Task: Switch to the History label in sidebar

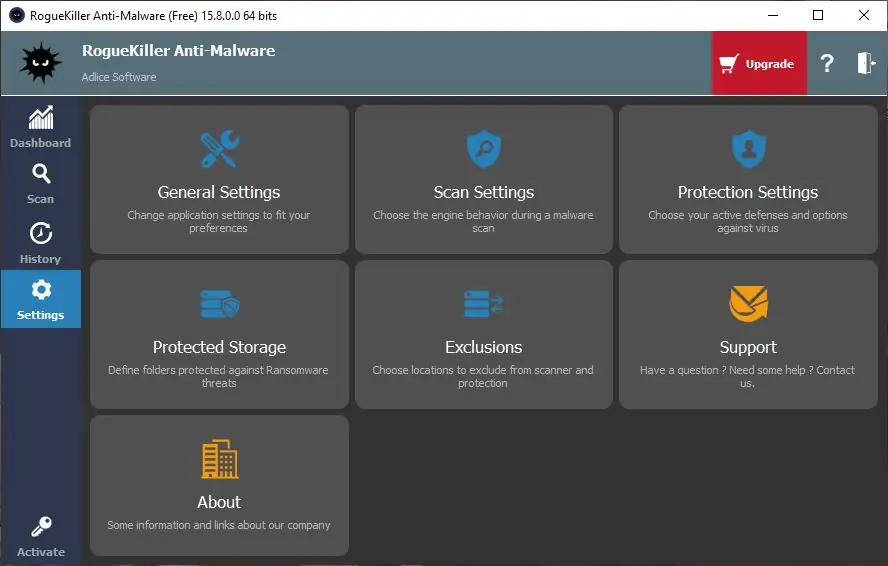Action: coord(40,259)
